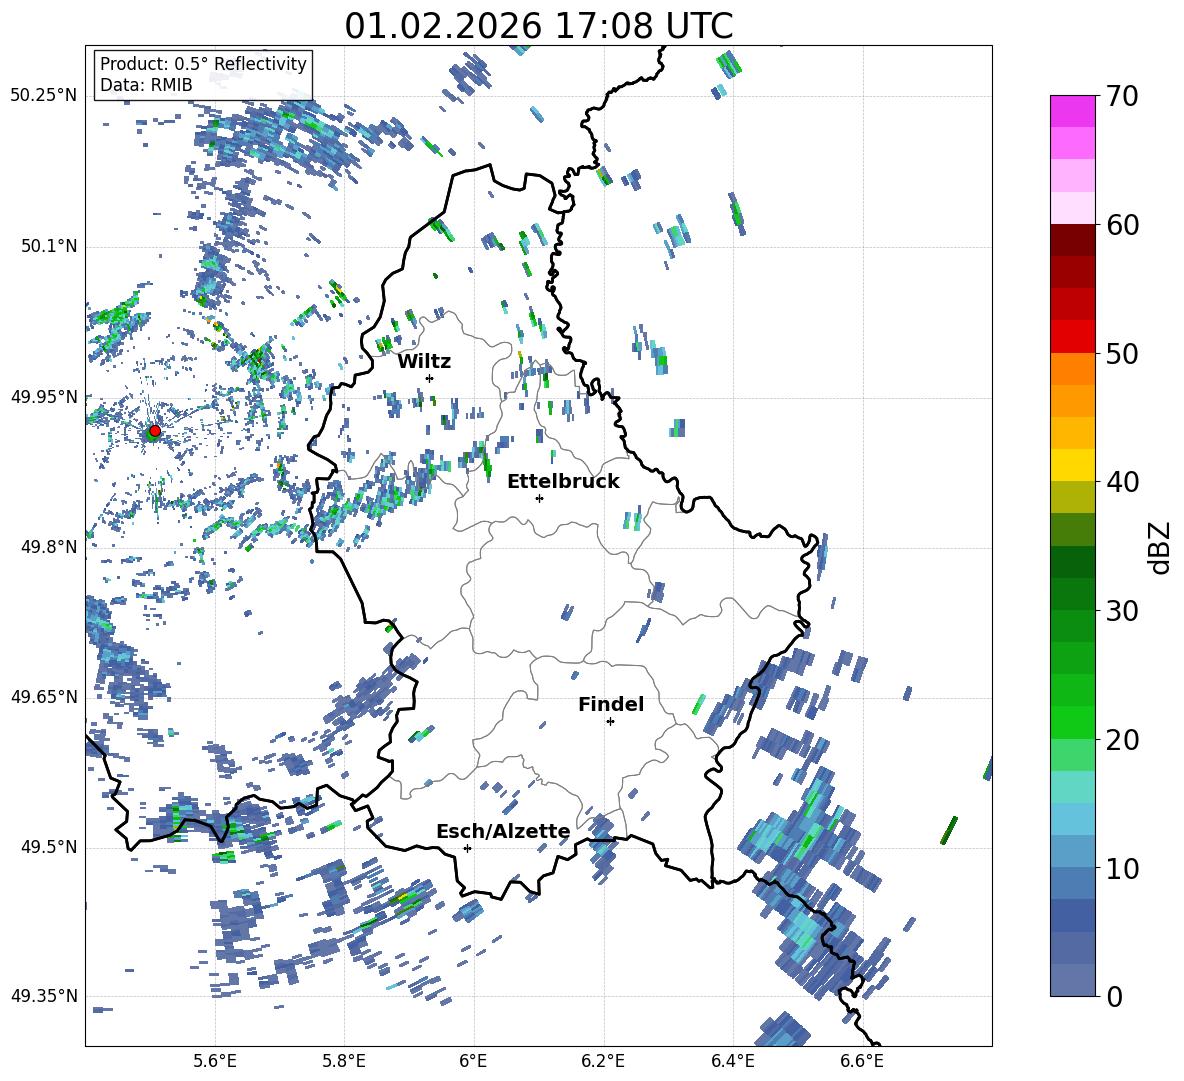The image size is (1184, 1081).
Task: Click the Wiltz station cross marker
Action: [429, 378]
